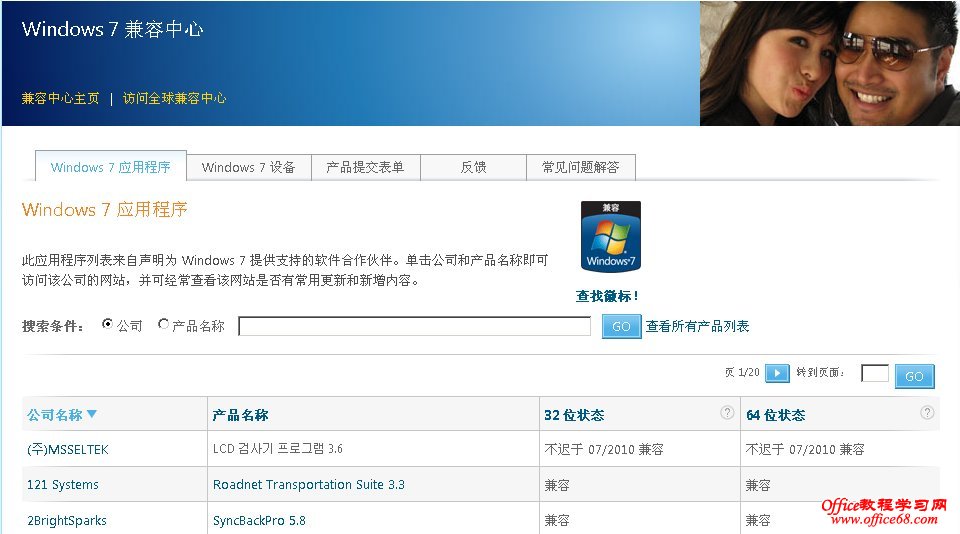Open the 反馈 tab
Screen dimensions: 960x534
point(473,167)
